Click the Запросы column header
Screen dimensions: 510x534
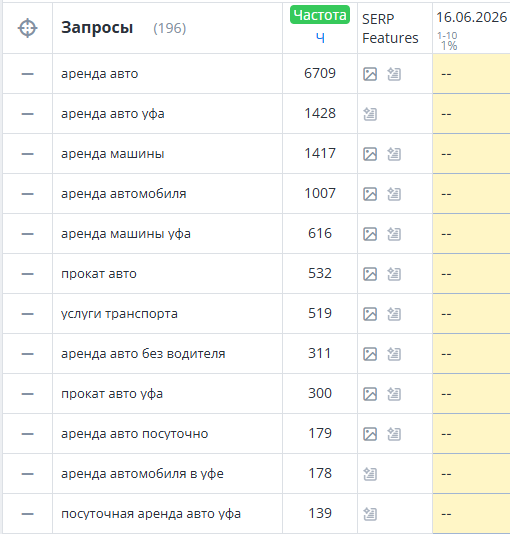[97, 28]
